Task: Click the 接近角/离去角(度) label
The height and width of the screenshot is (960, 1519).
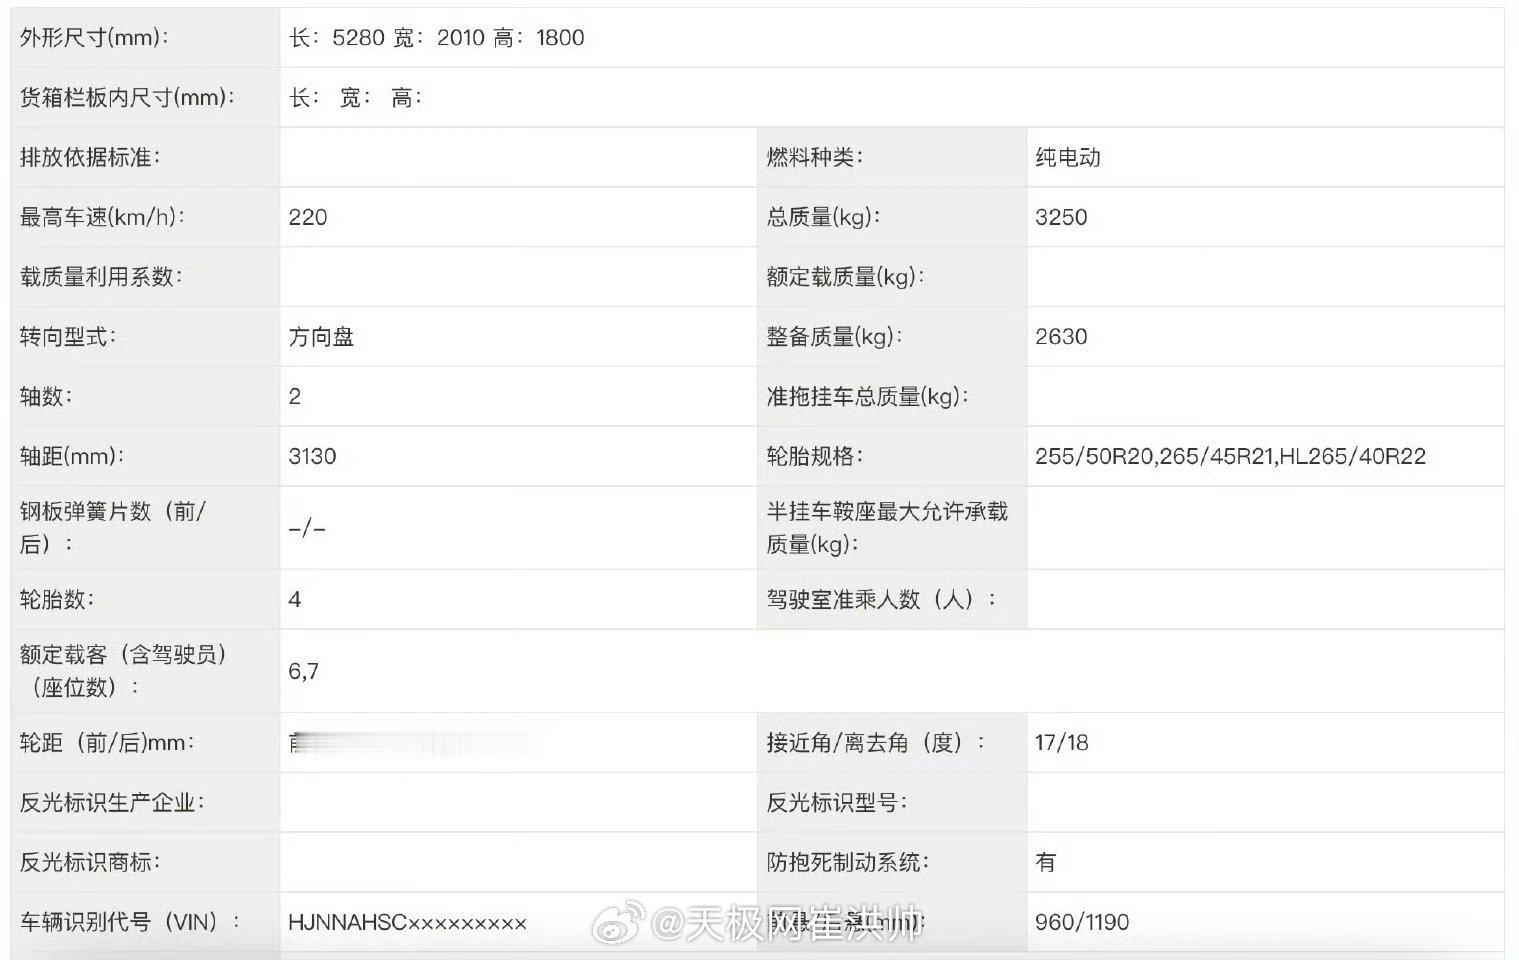Action: [x=876, y=743]
